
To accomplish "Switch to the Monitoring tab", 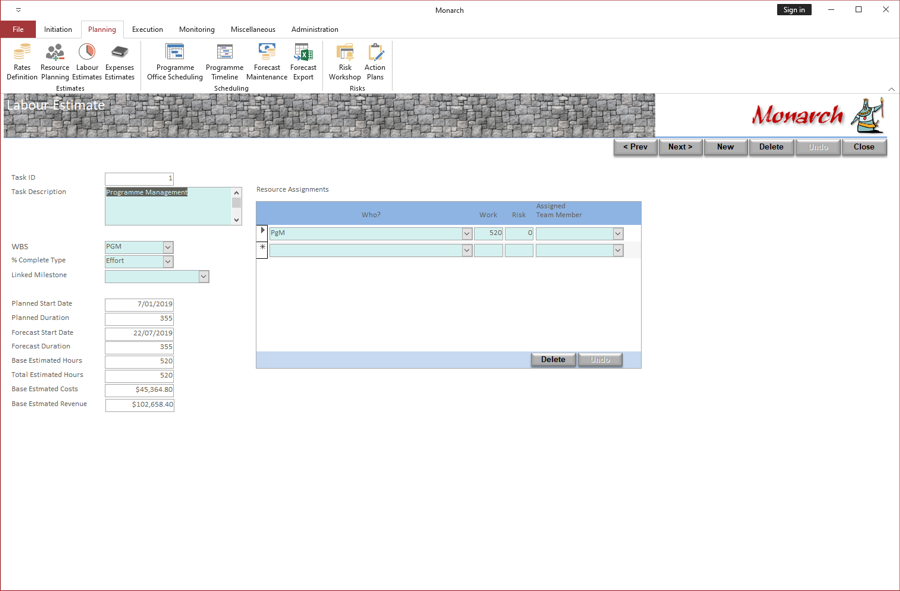I will pos(197,29).
